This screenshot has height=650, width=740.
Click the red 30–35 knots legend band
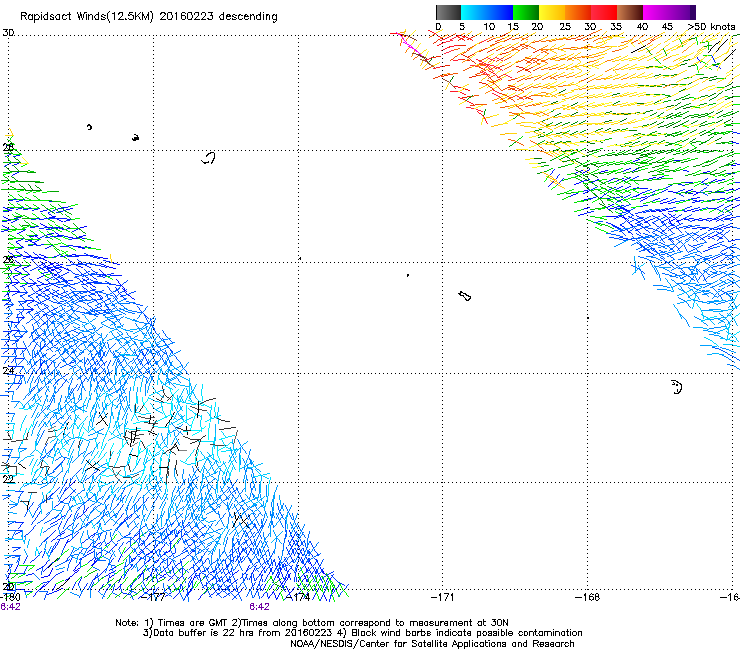coord(604,12)
